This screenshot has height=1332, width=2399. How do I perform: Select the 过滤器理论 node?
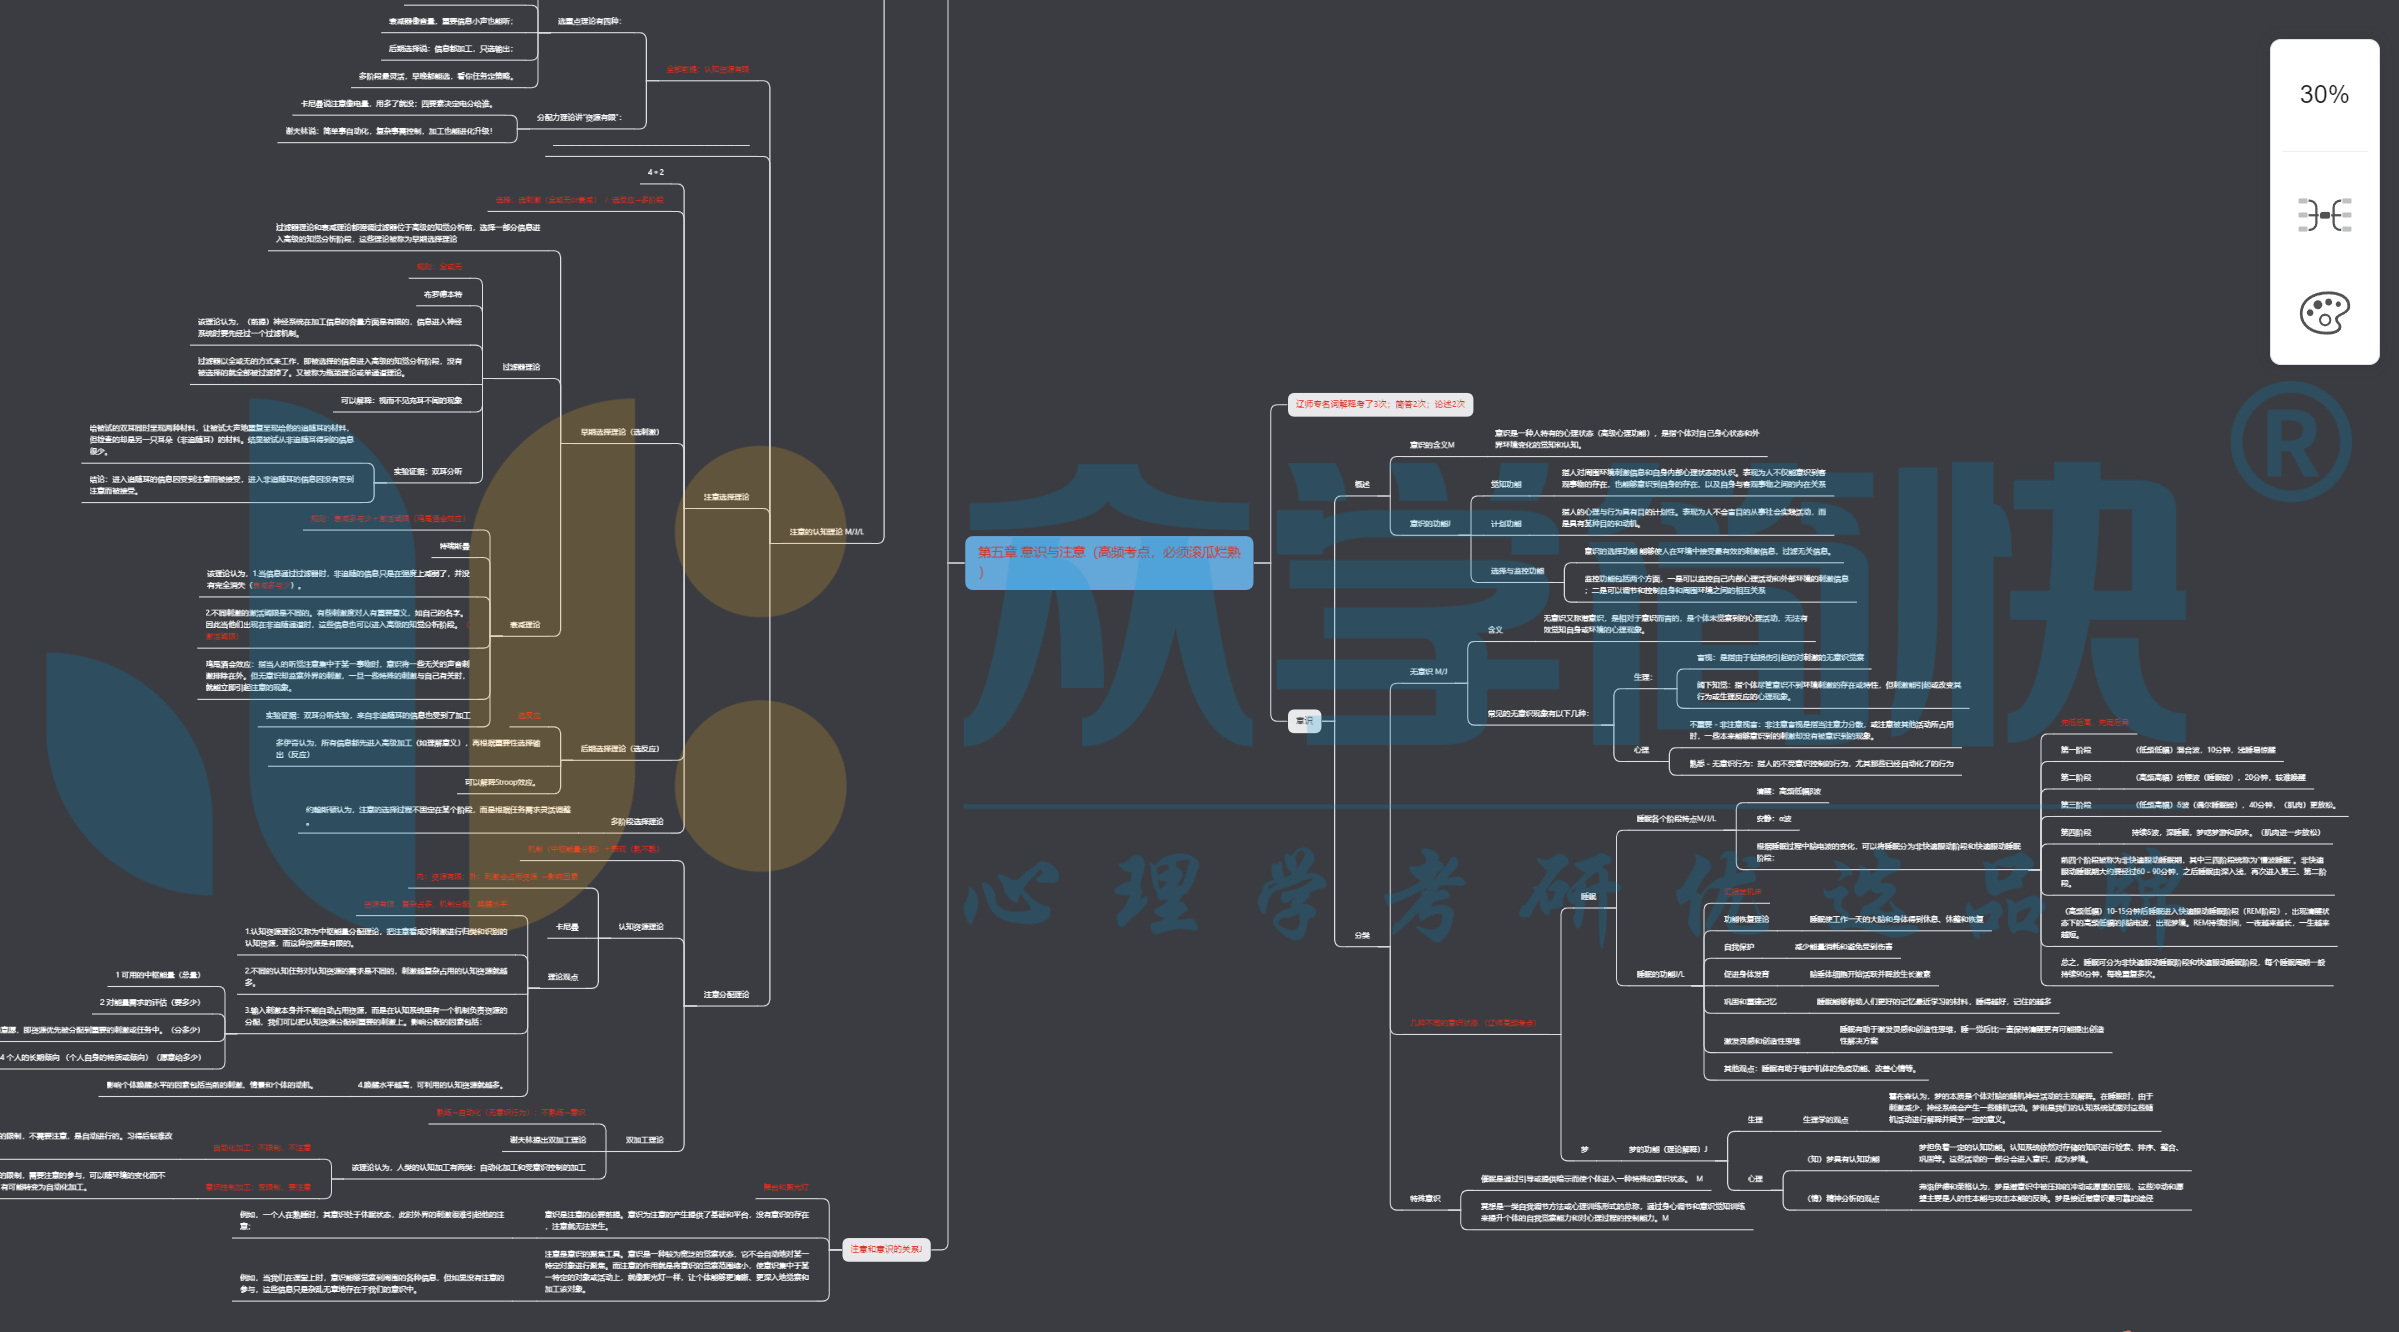click(521, 367)
